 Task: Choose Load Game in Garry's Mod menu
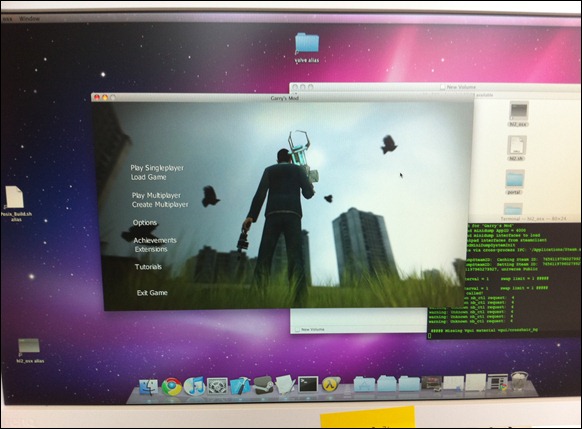[x=148, y=177]
